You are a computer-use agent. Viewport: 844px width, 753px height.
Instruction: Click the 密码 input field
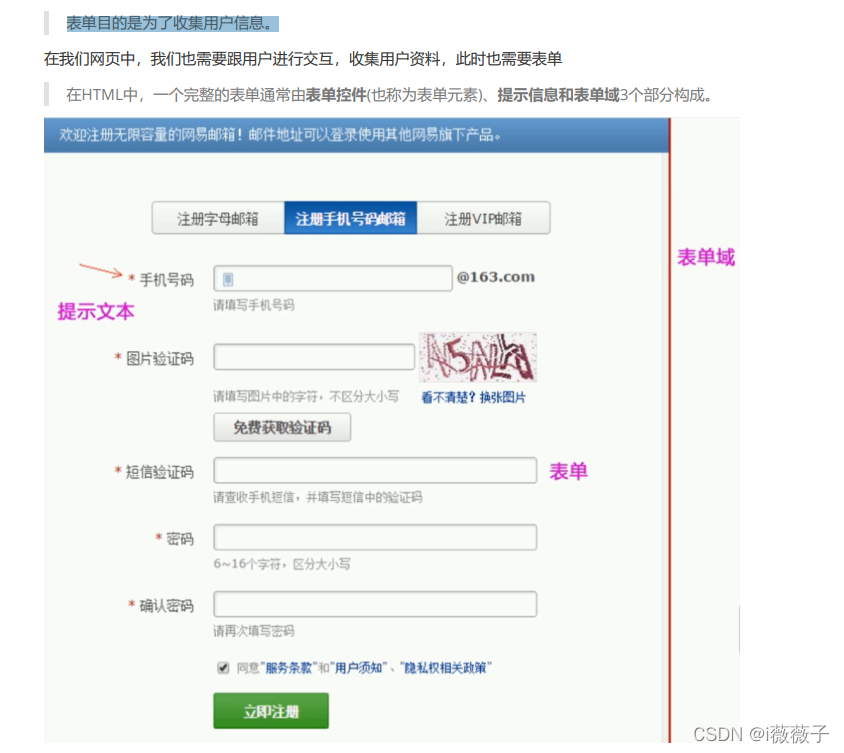(375, 537)
